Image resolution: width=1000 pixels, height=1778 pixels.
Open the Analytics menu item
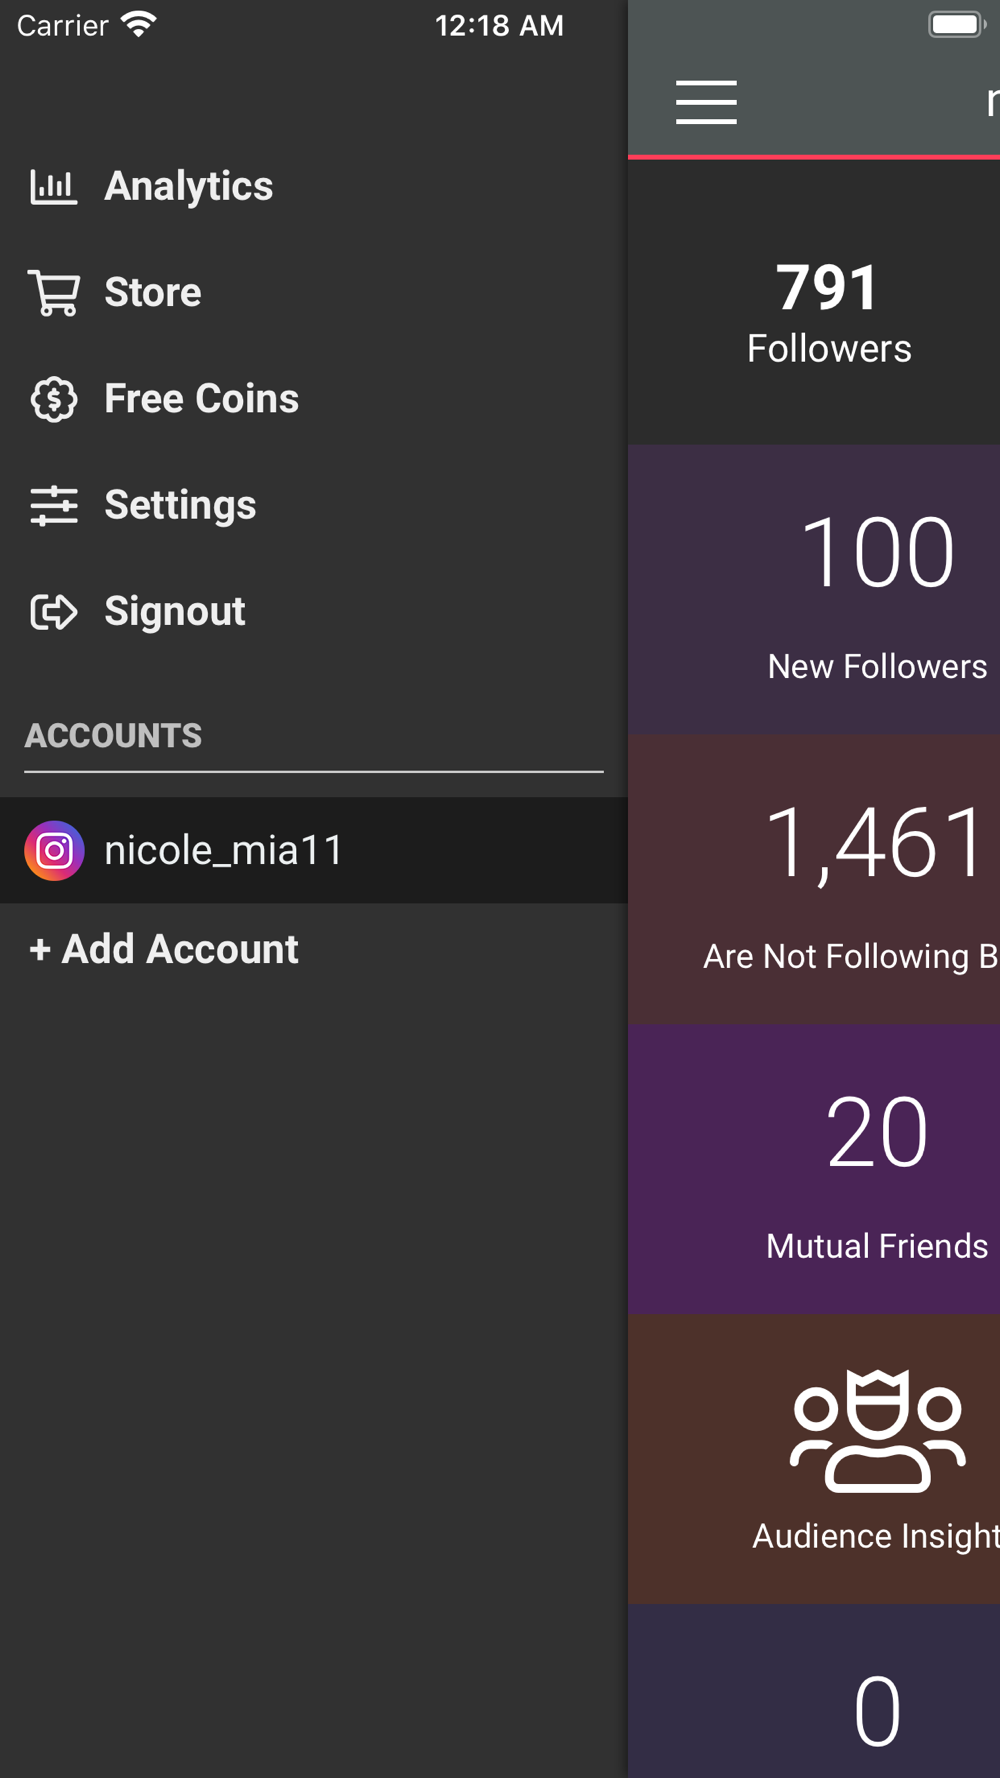[x=188, y=187]
